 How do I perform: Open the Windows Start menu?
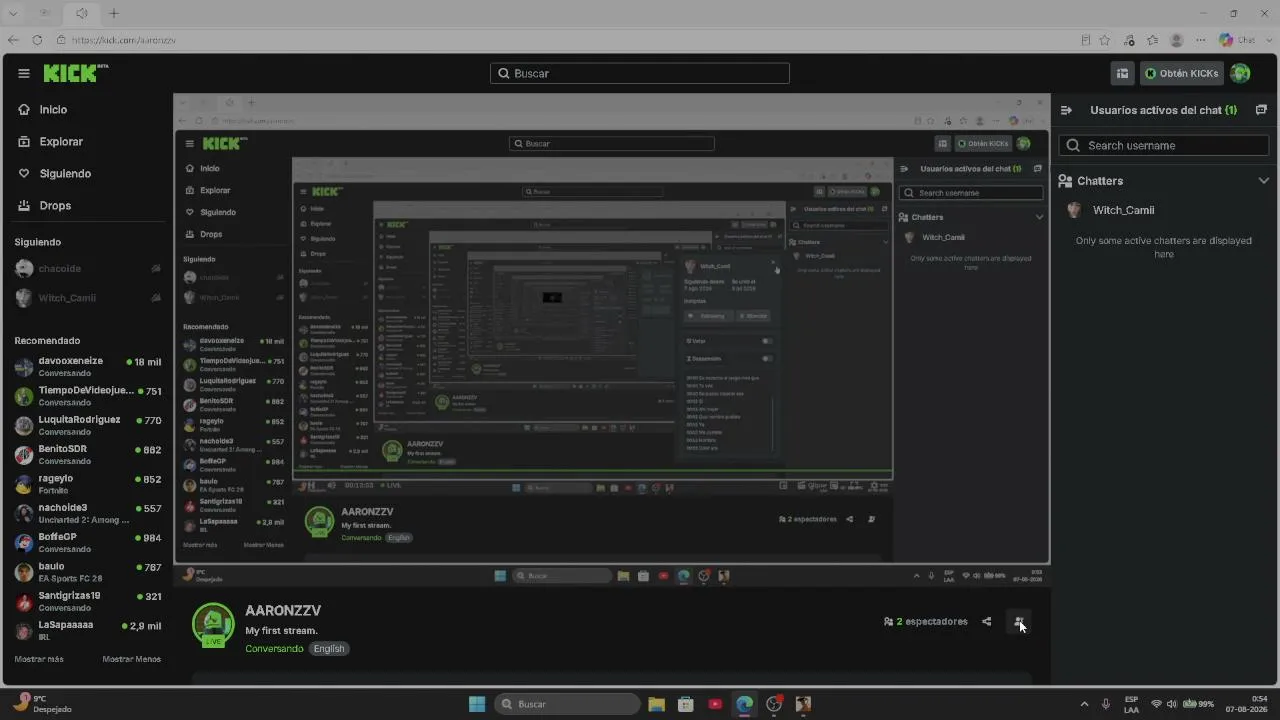[x=477, y=704]
